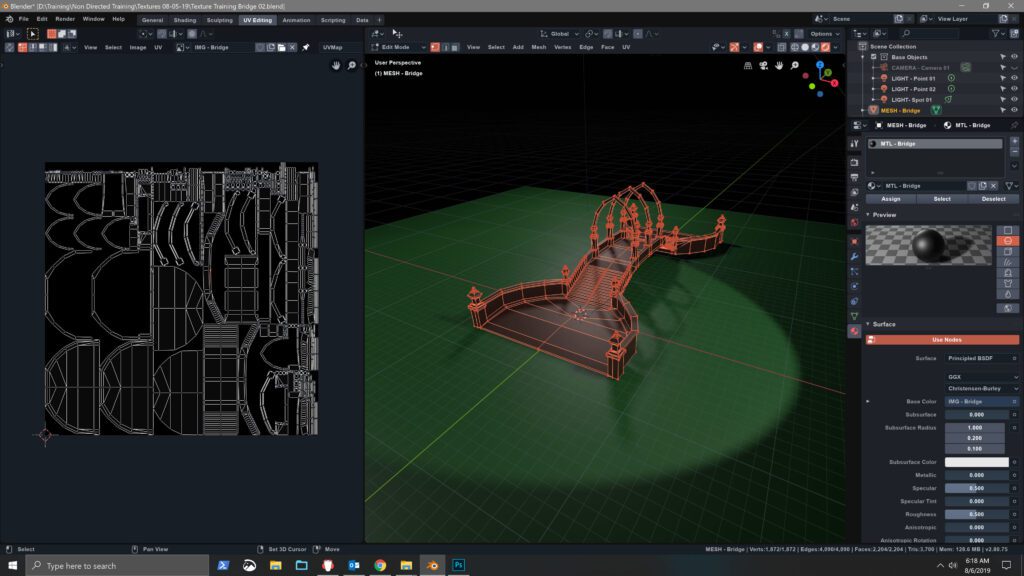Switch to the Shading workspace tab
The height and width of the screenshot is (576, 1024).
[x=185, y=19]
